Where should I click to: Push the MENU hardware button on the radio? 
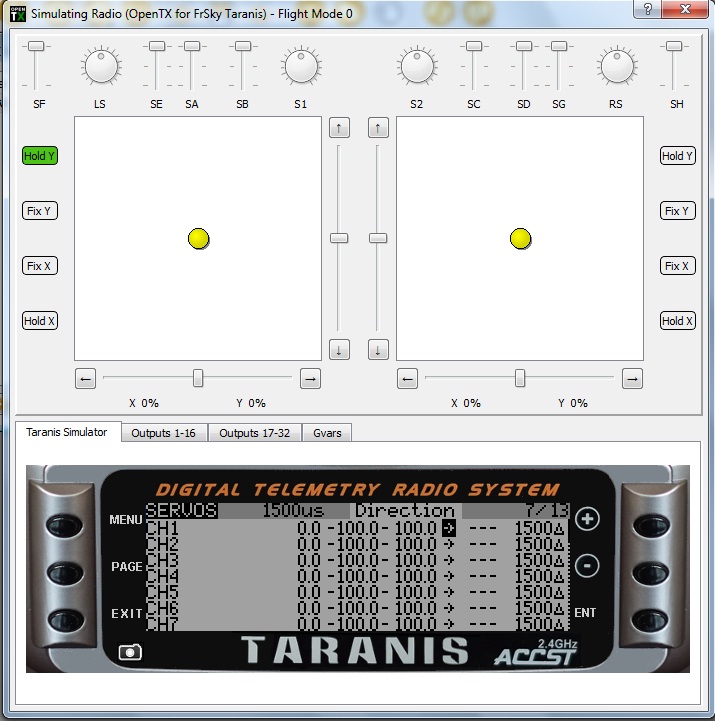click(x=65, y=525)
